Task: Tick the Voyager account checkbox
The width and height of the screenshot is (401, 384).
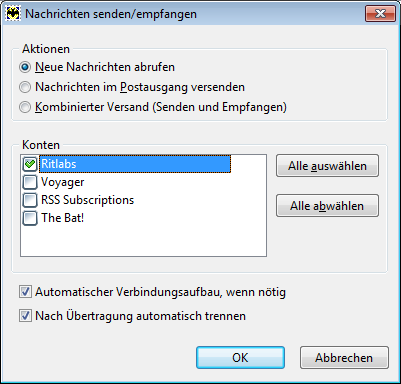Action: [x=30, y=182]
